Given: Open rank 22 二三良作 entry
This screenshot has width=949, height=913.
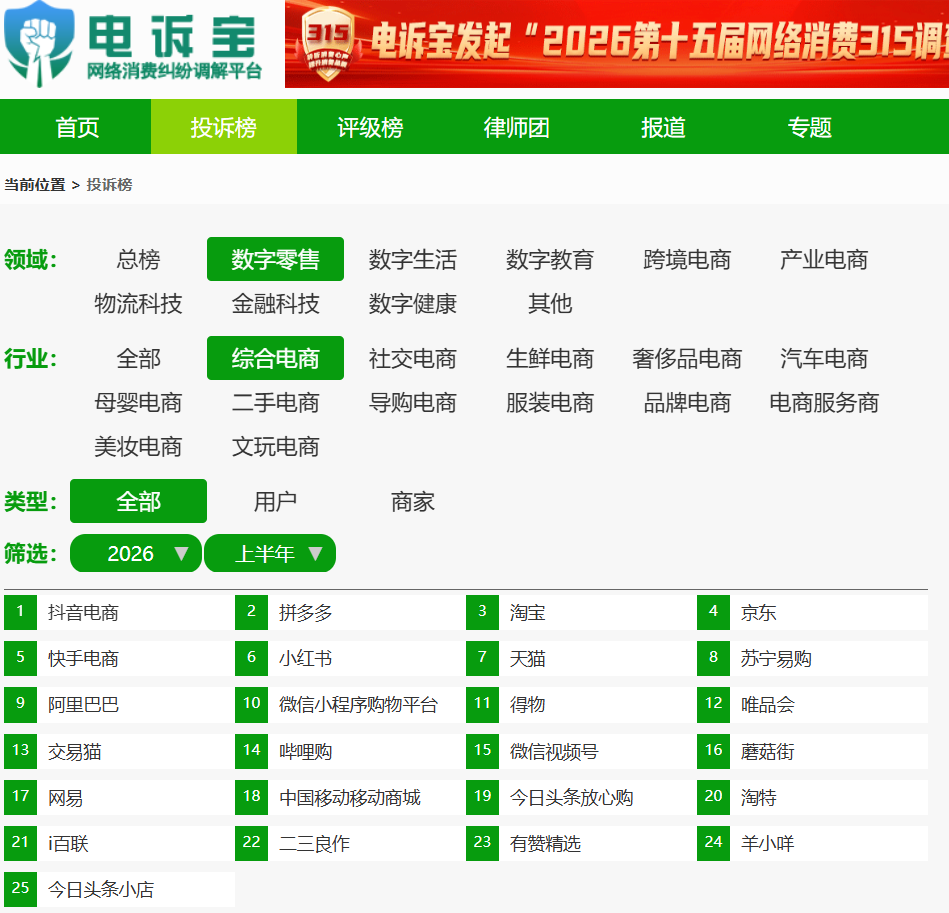Looking at the screenshot, I should pos(350,843).
